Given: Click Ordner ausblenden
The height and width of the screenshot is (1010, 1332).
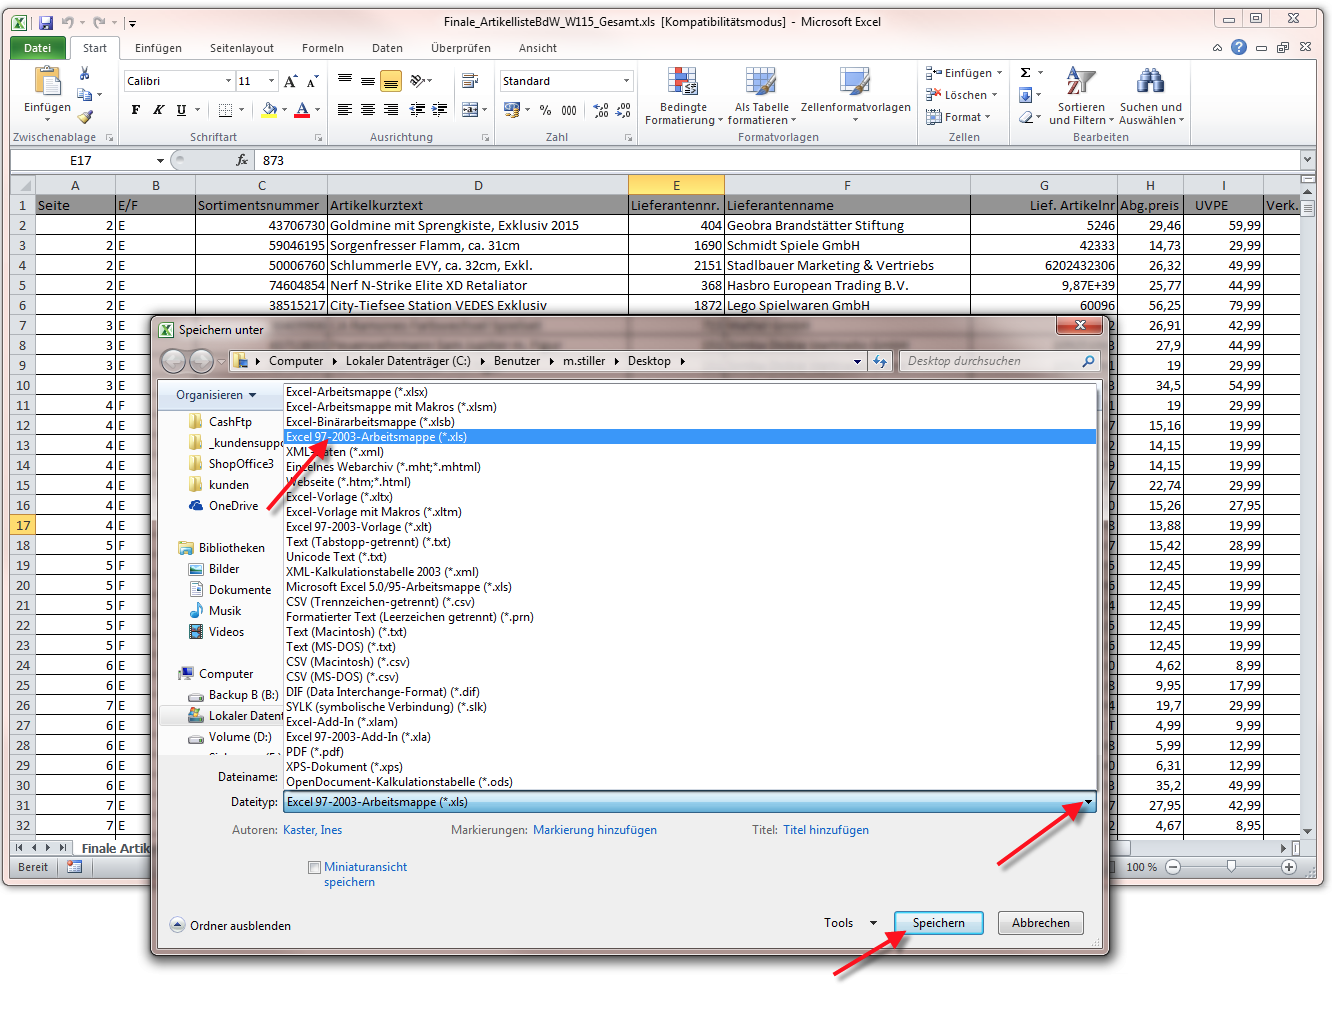Looking at the screenshot, I should (x=231, y=926).
